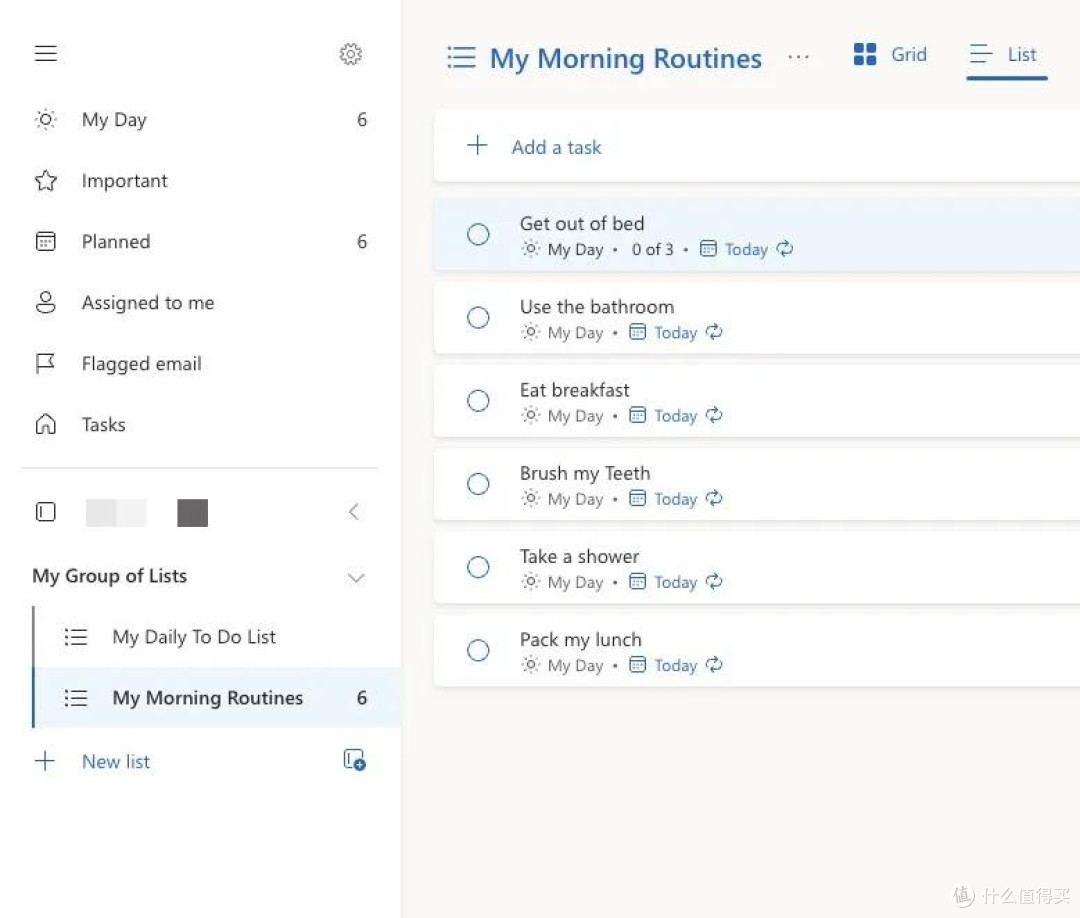Switch to List view

tap(1006, 56)
